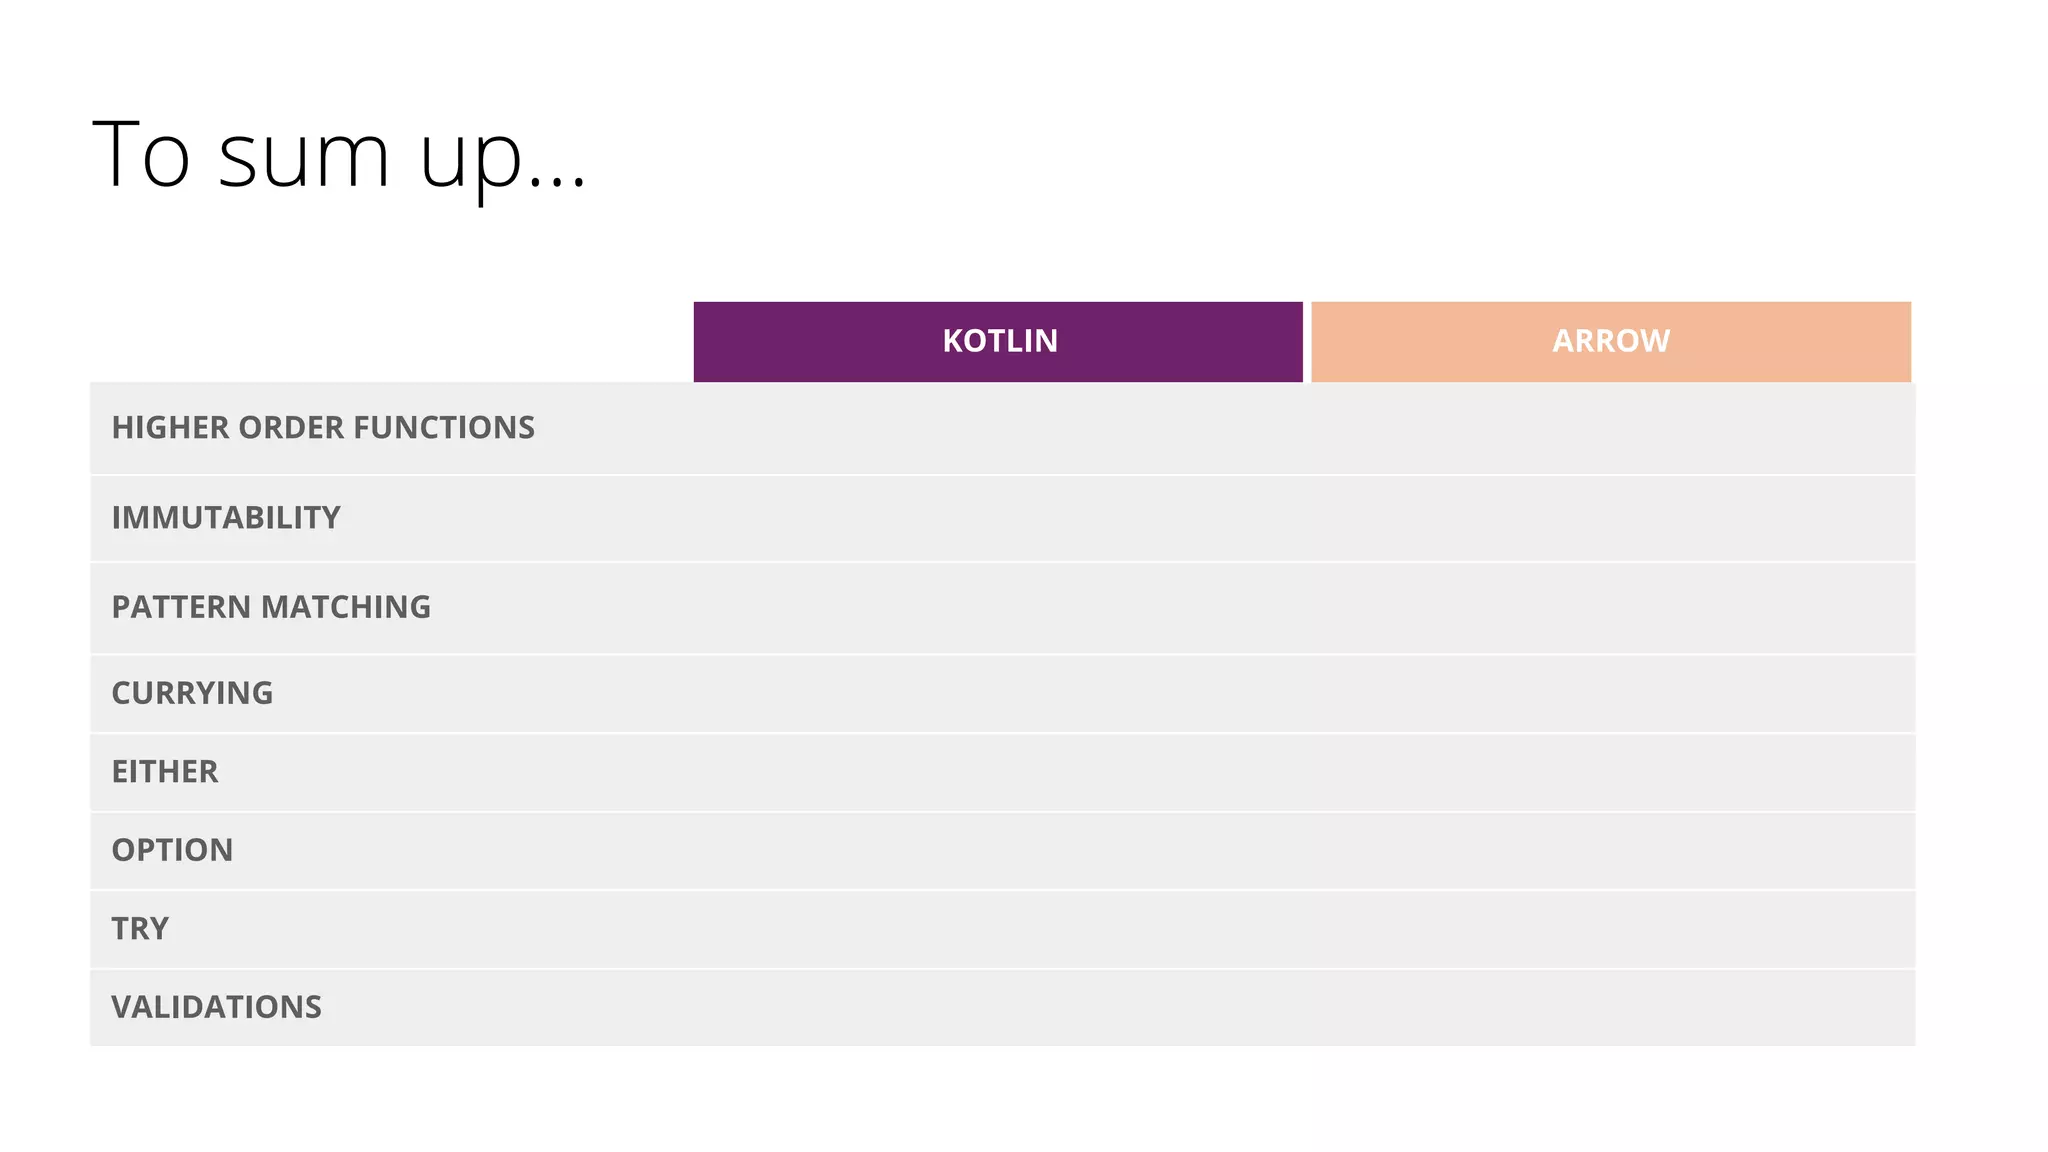Click the Either cell under ARROW column
The image size is (2048, 1152).
(1610, 772)
